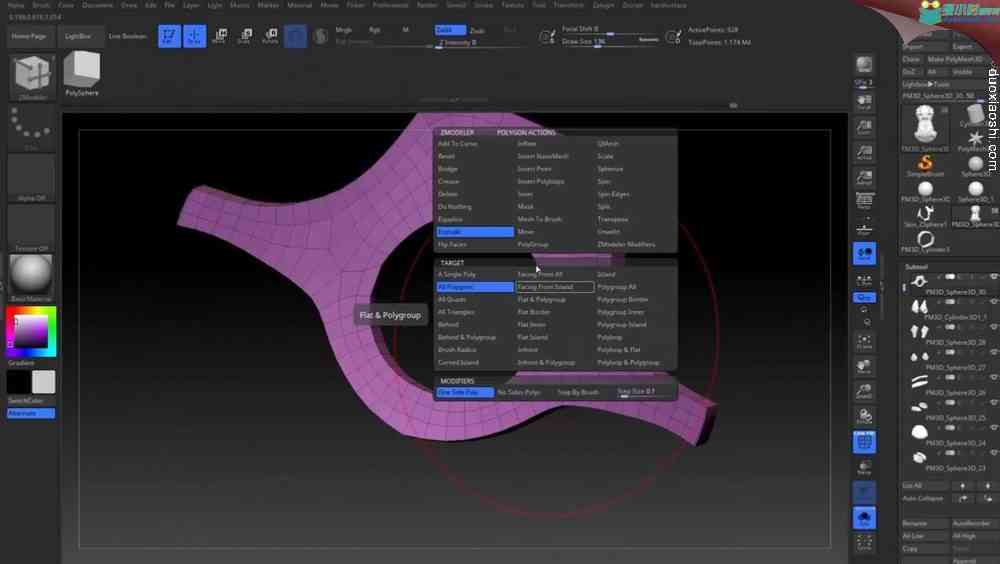Image resolution: width=1000 pixels, height=564 pixels.
Task: Click the Auto Collapse subtool option
Action: [922, 498]
